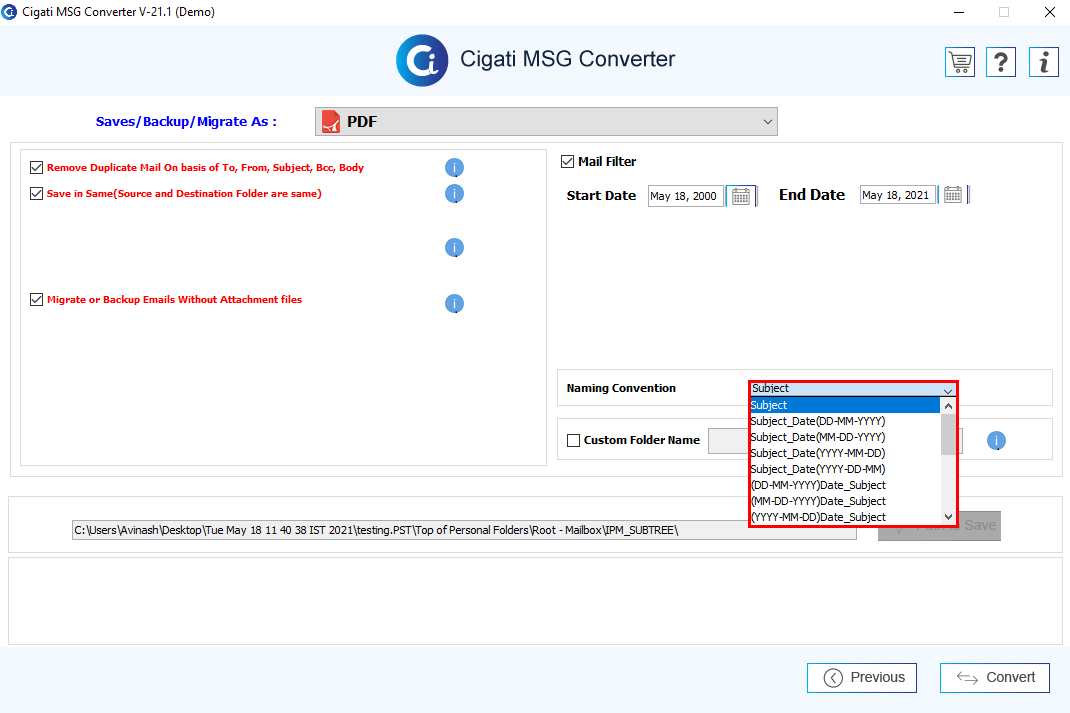Screen dimensions: 1070x713
Task: View info for Save in Same option
Action: [454, 194]
